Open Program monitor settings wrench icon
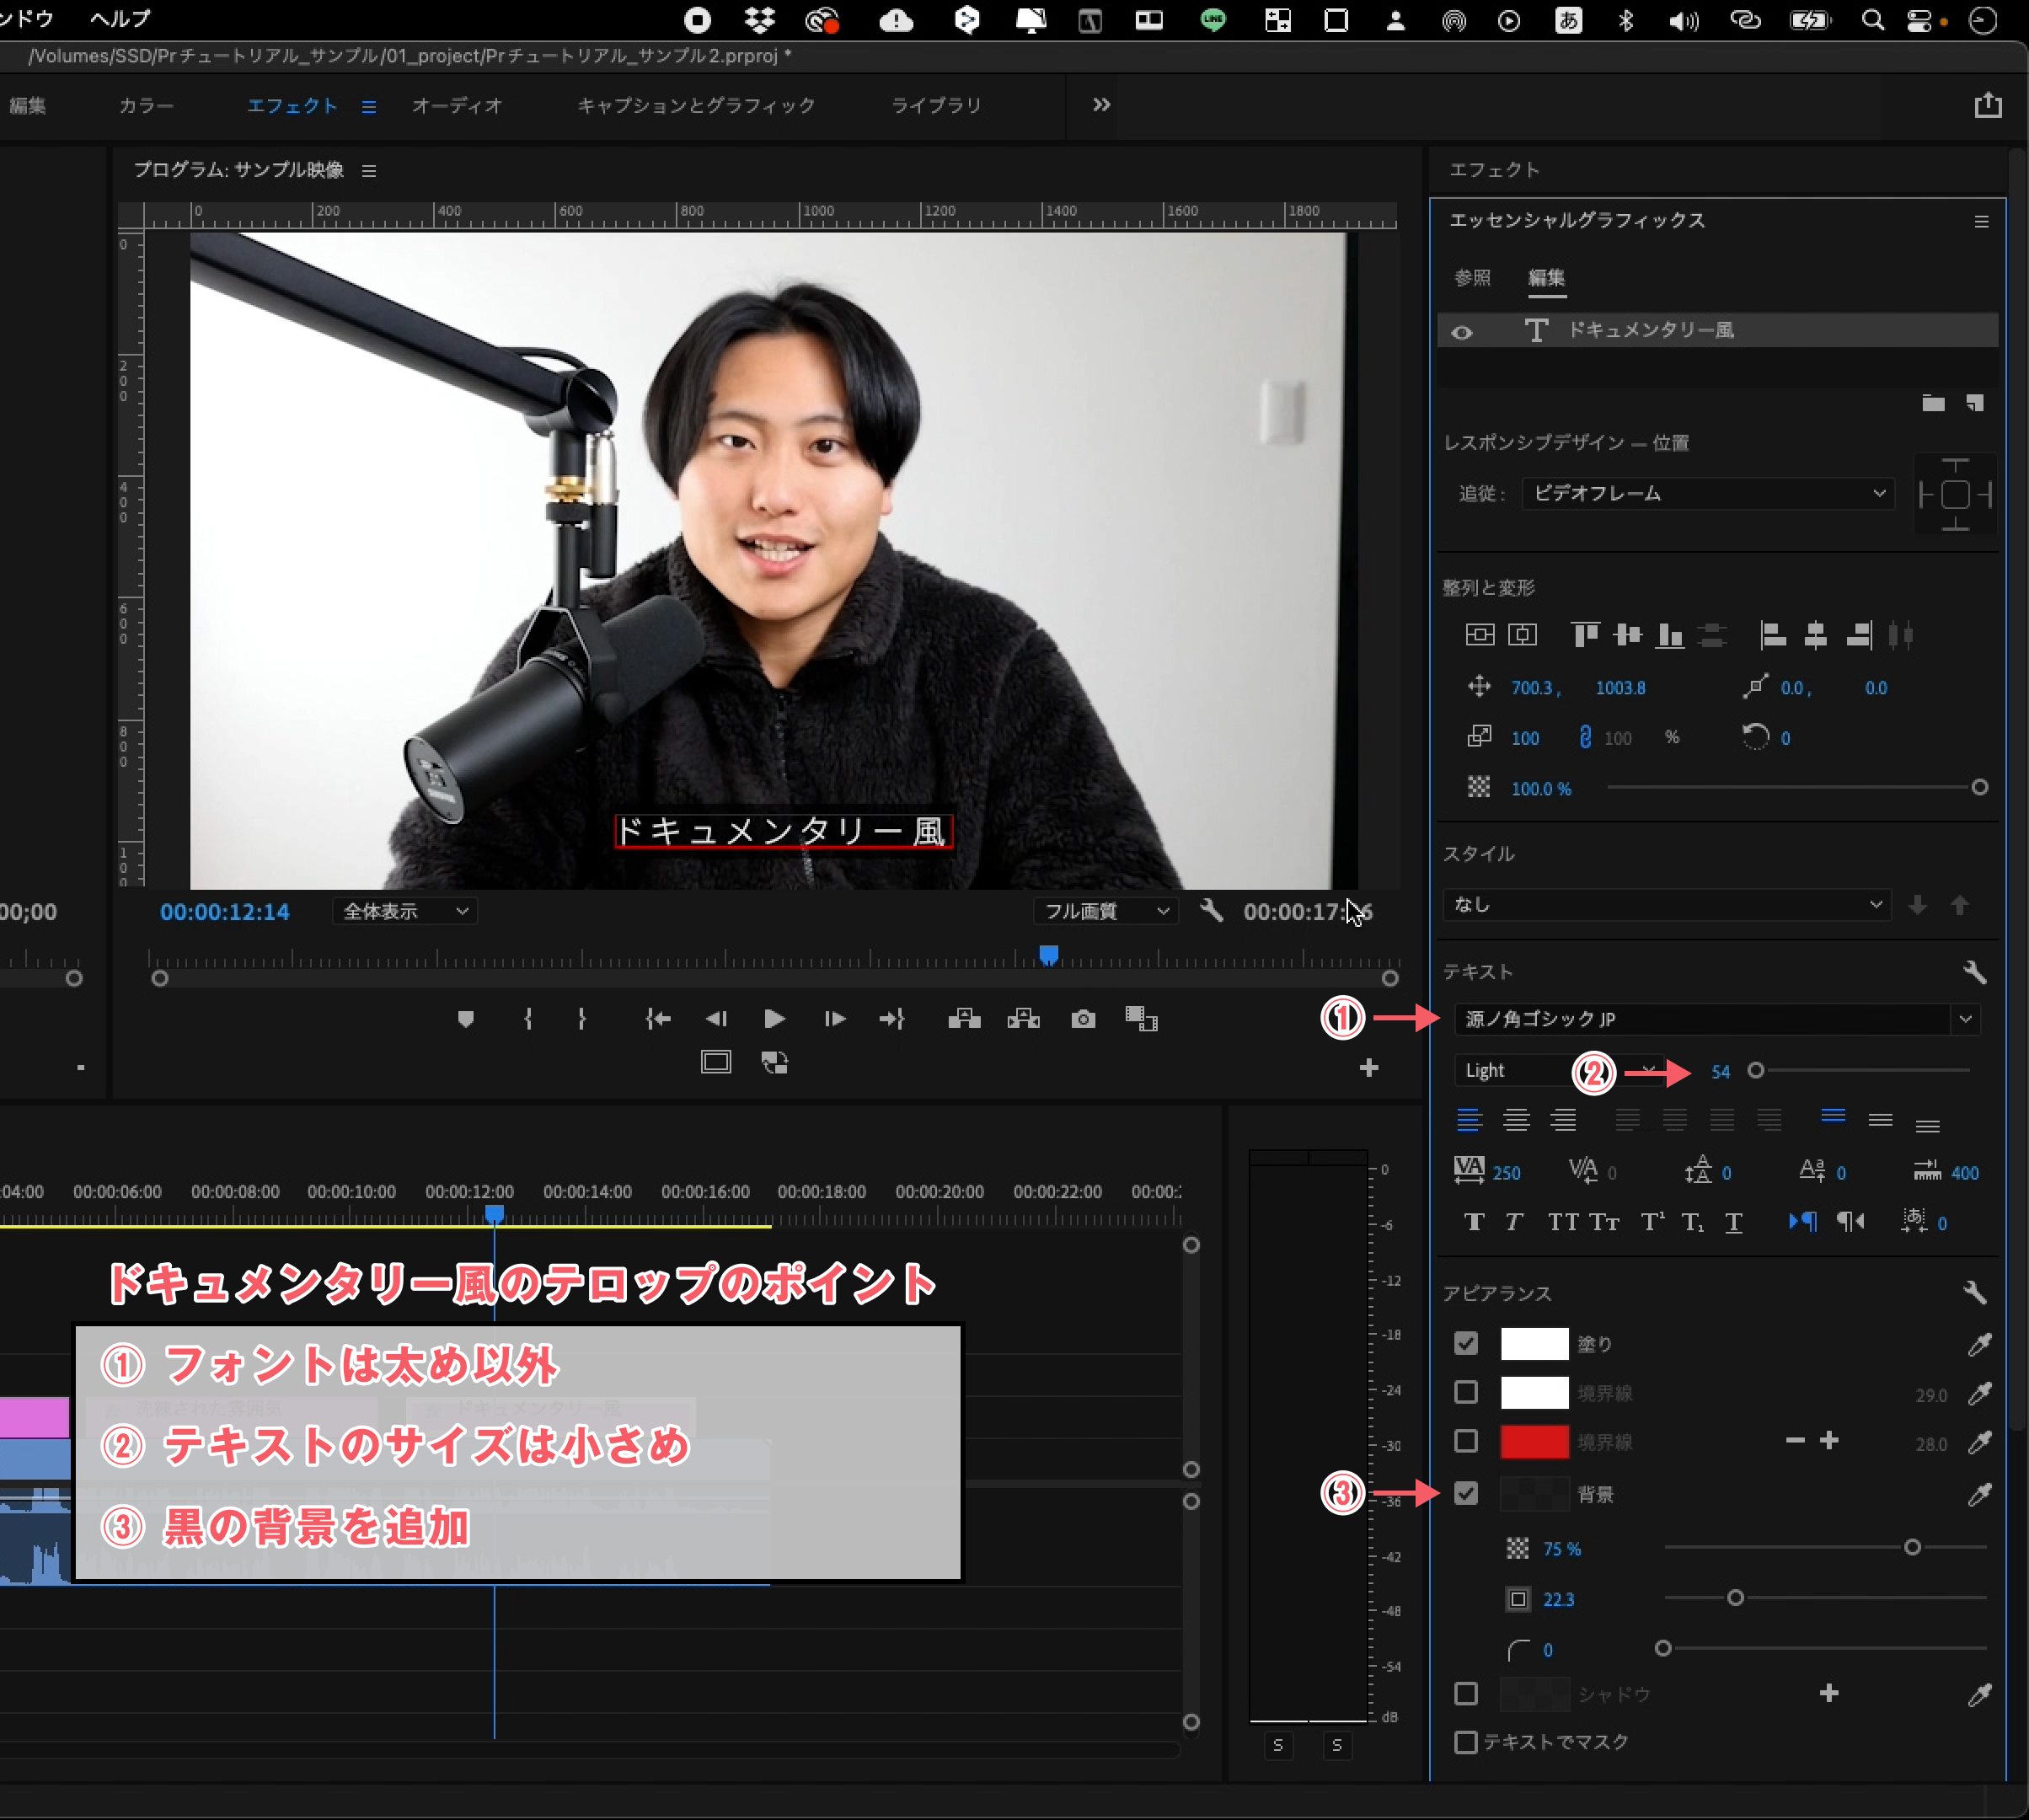This screenshot has height=1820, width=2029. pos(1211,911)
